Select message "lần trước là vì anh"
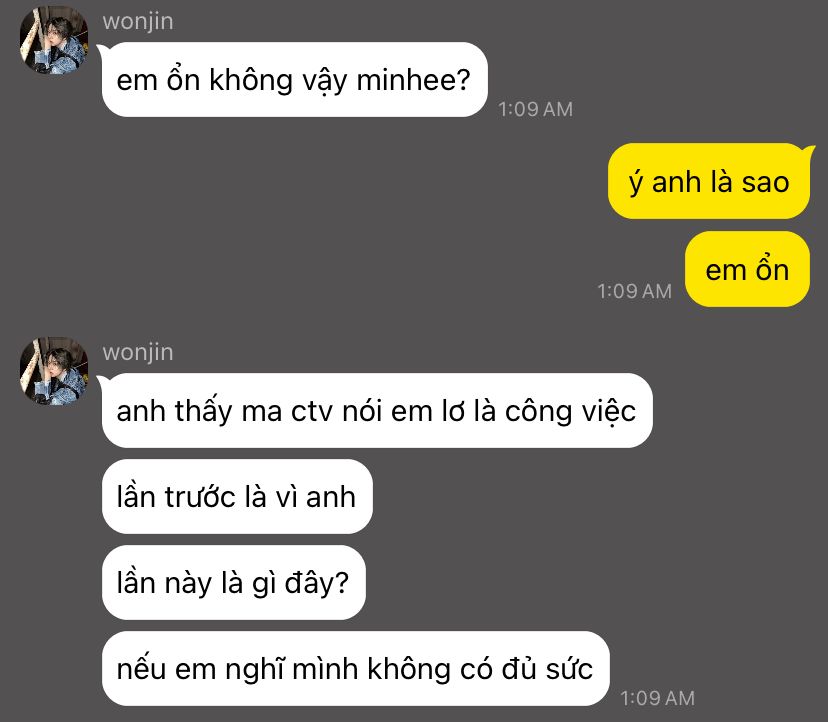This screenshot has width=828, height=722. pos(237,496)
